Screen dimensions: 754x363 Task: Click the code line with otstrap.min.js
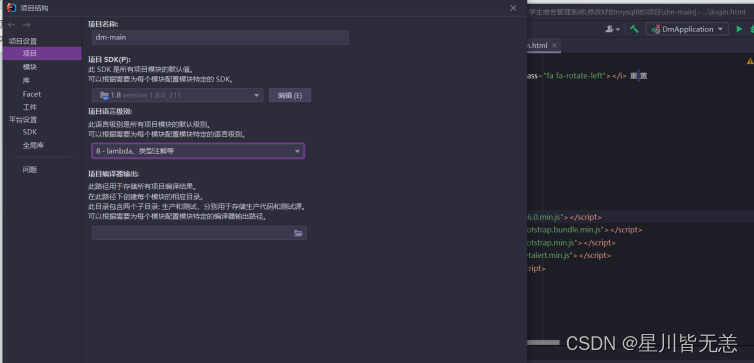click(571, 243)
